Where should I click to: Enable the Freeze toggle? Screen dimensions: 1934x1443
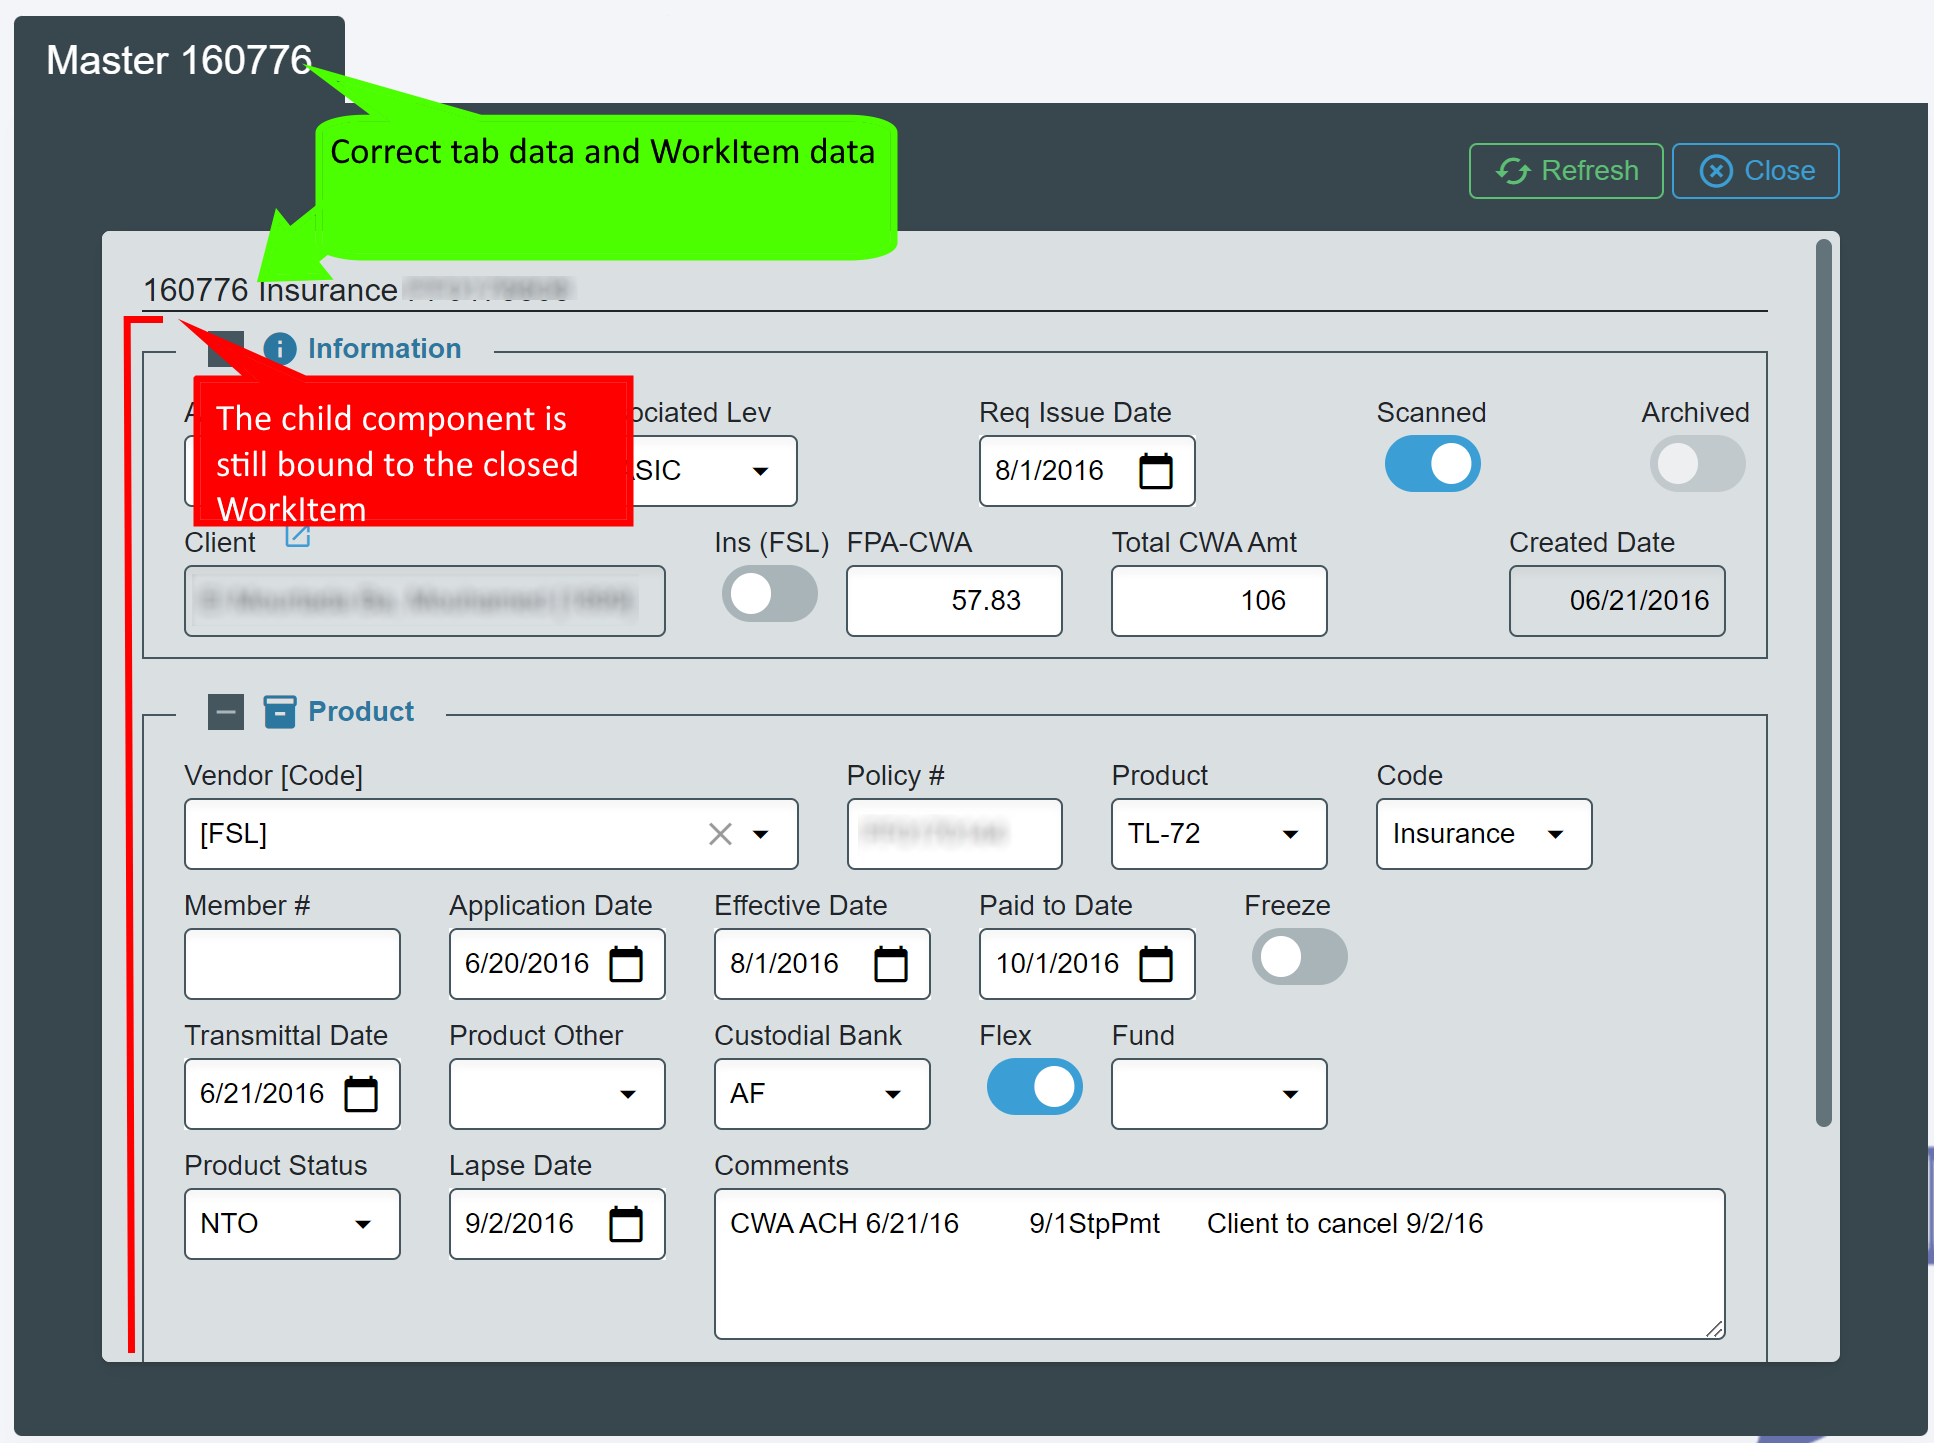click(x=1299, y=957)
